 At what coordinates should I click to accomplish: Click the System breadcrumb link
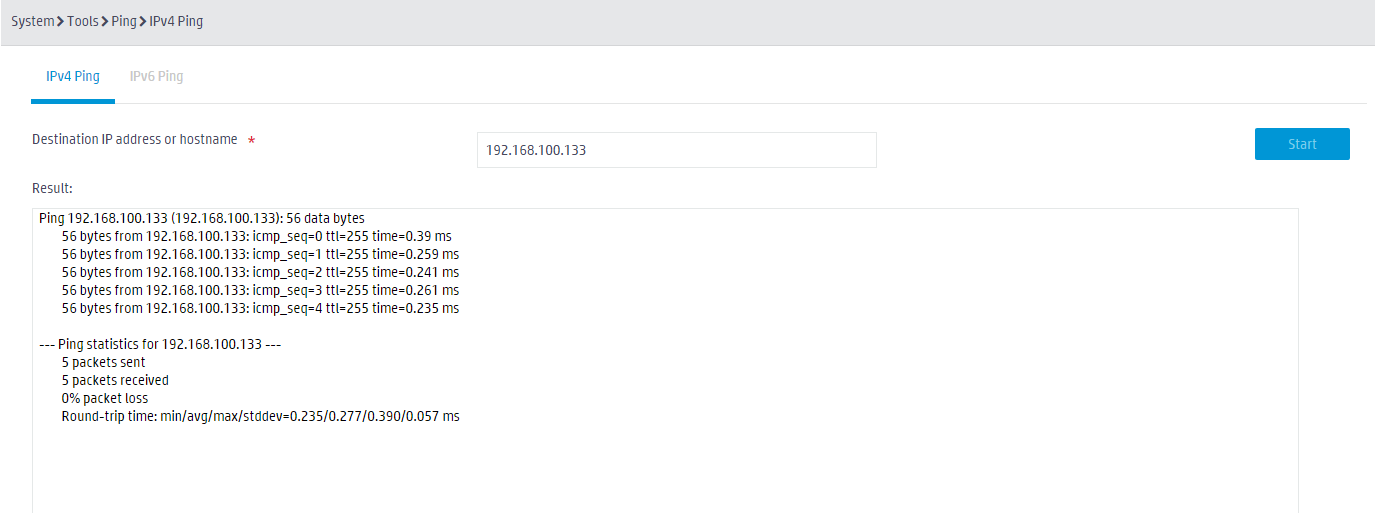pos(32,21)
